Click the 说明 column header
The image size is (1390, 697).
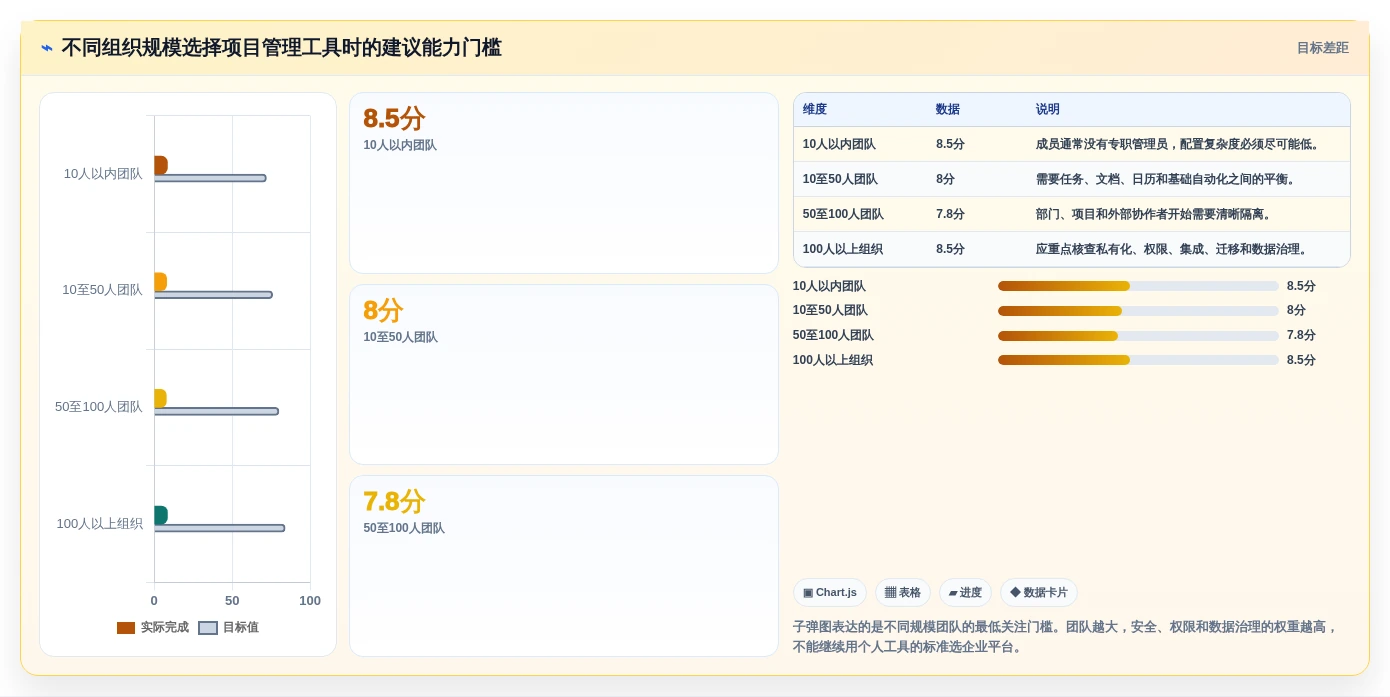1048,110
